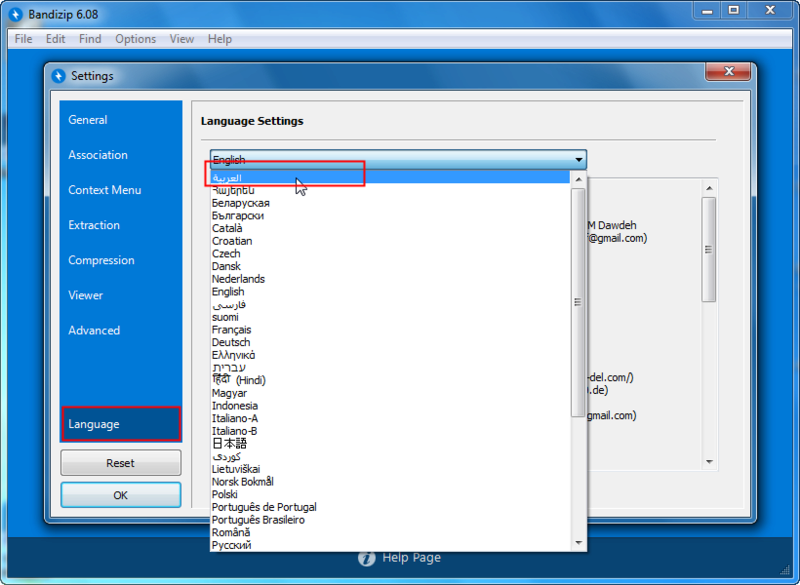Select Deutsch language option
800x585 pixels.
(390, 342)
